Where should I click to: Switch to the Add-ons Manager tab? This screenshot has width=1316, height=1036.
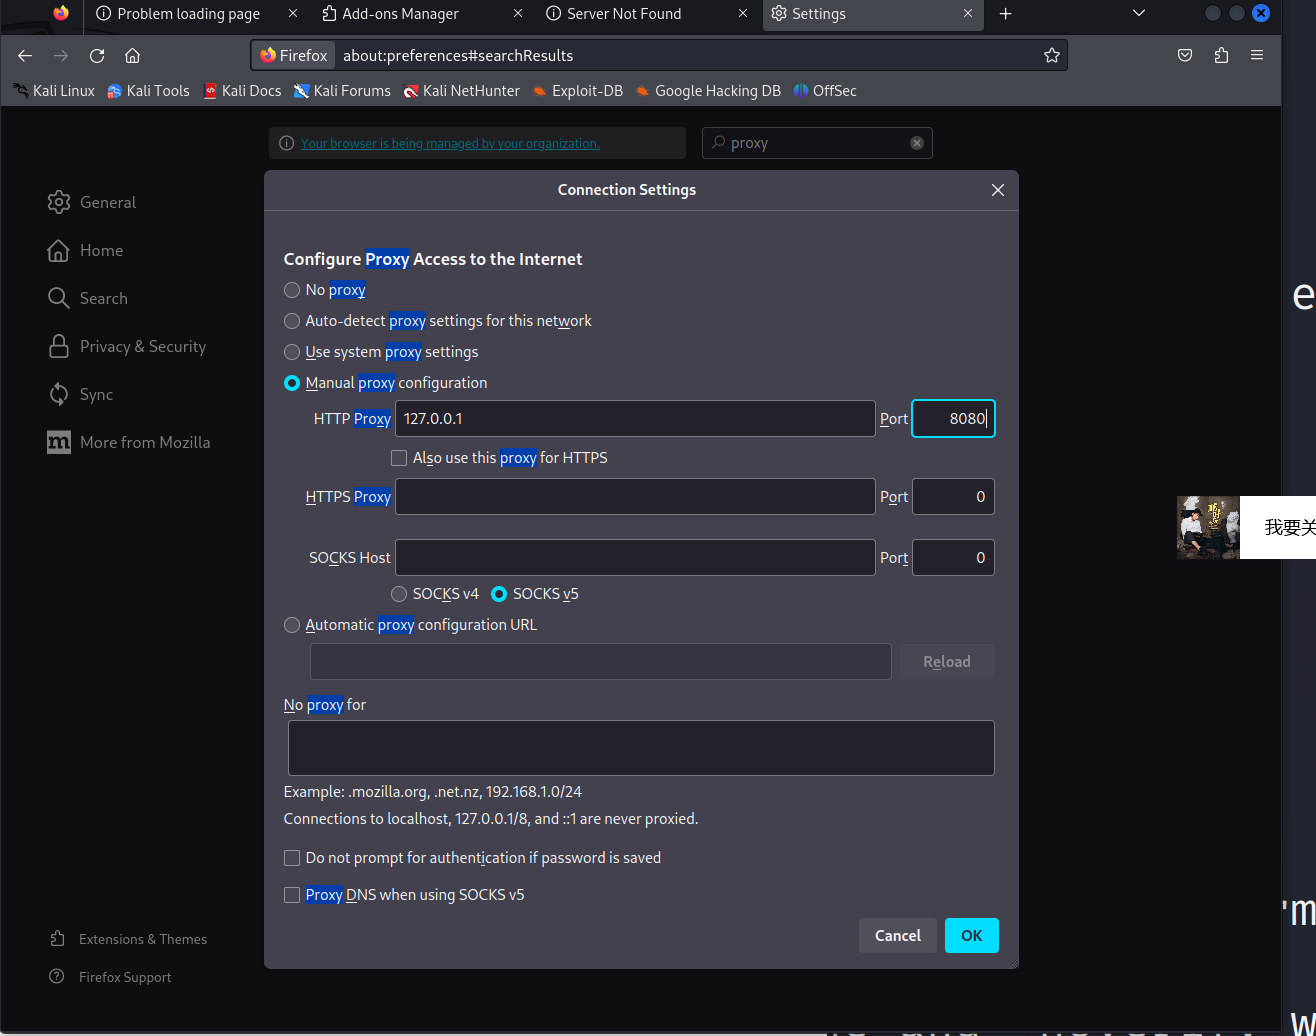(x=400, y=14)
